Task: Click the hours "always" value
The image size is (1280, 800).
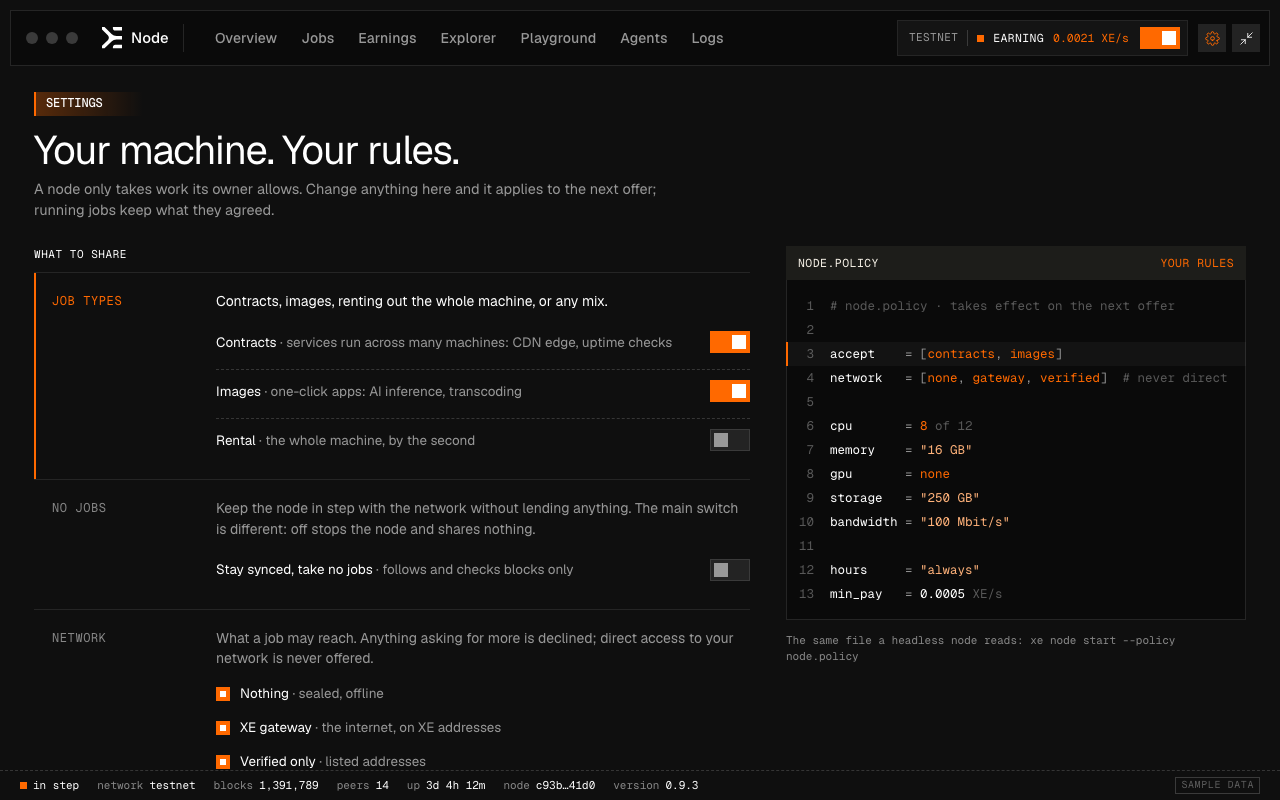Action: click(x=950, y=570)
